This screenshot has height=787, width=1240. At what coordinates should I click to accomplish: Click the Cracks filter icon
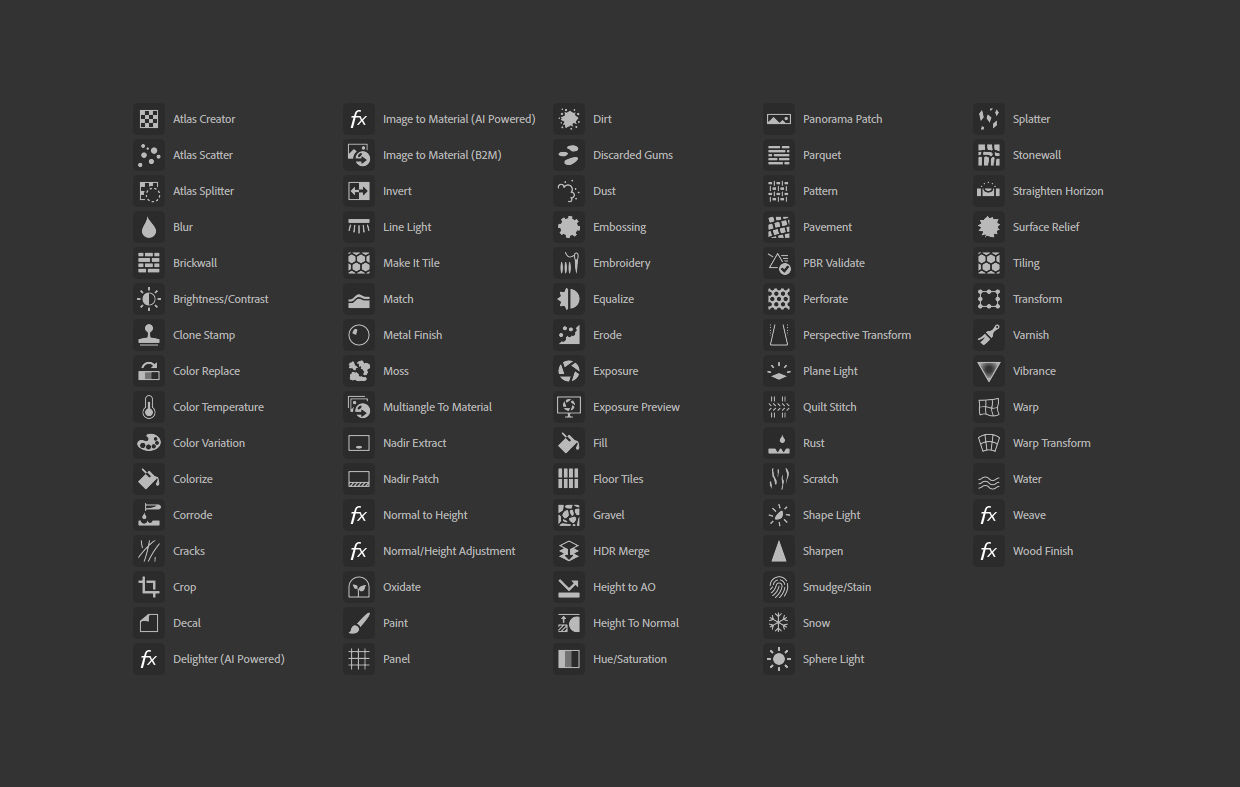tap(149, 551)
